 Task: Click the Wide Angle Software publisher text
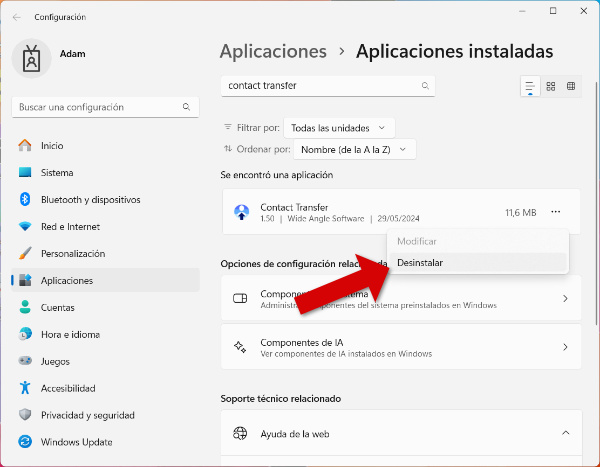point(326,219)
